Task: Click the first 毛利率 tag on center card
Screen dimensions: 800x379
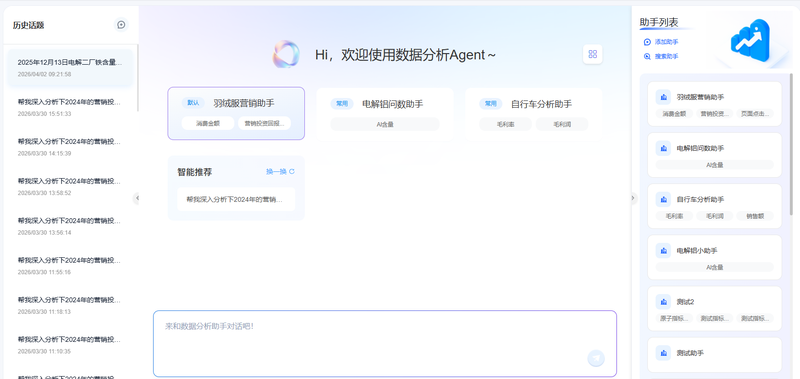Action: (505, 124)
